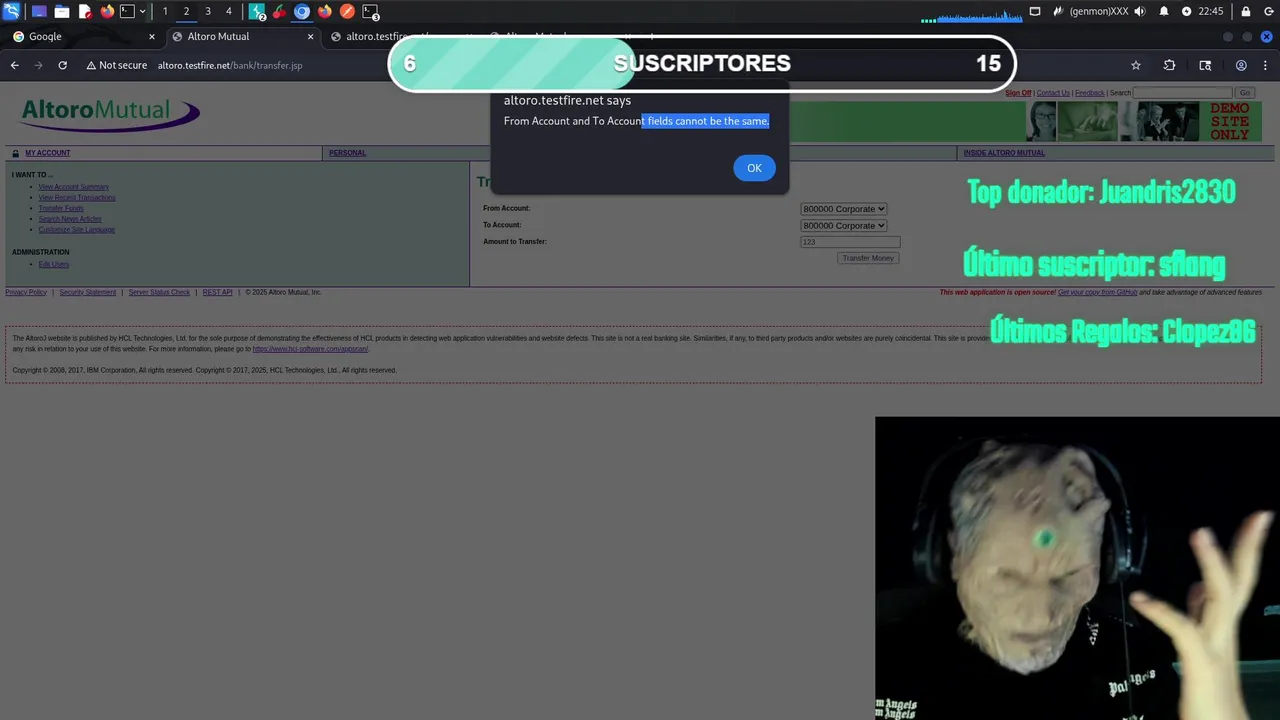
Task: Open the Kali applications menu icon
Action: tap(12, 12)
